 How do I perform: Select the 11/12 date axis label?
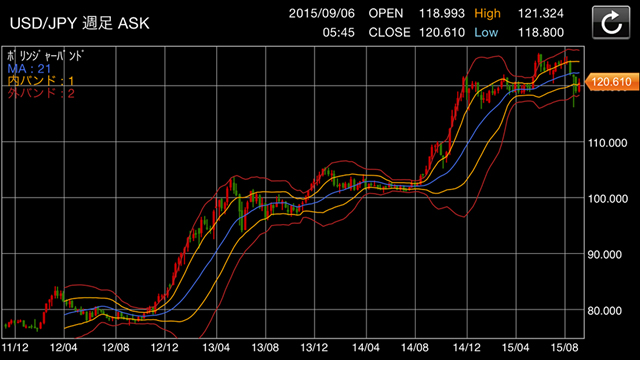[x=15, y=348]
